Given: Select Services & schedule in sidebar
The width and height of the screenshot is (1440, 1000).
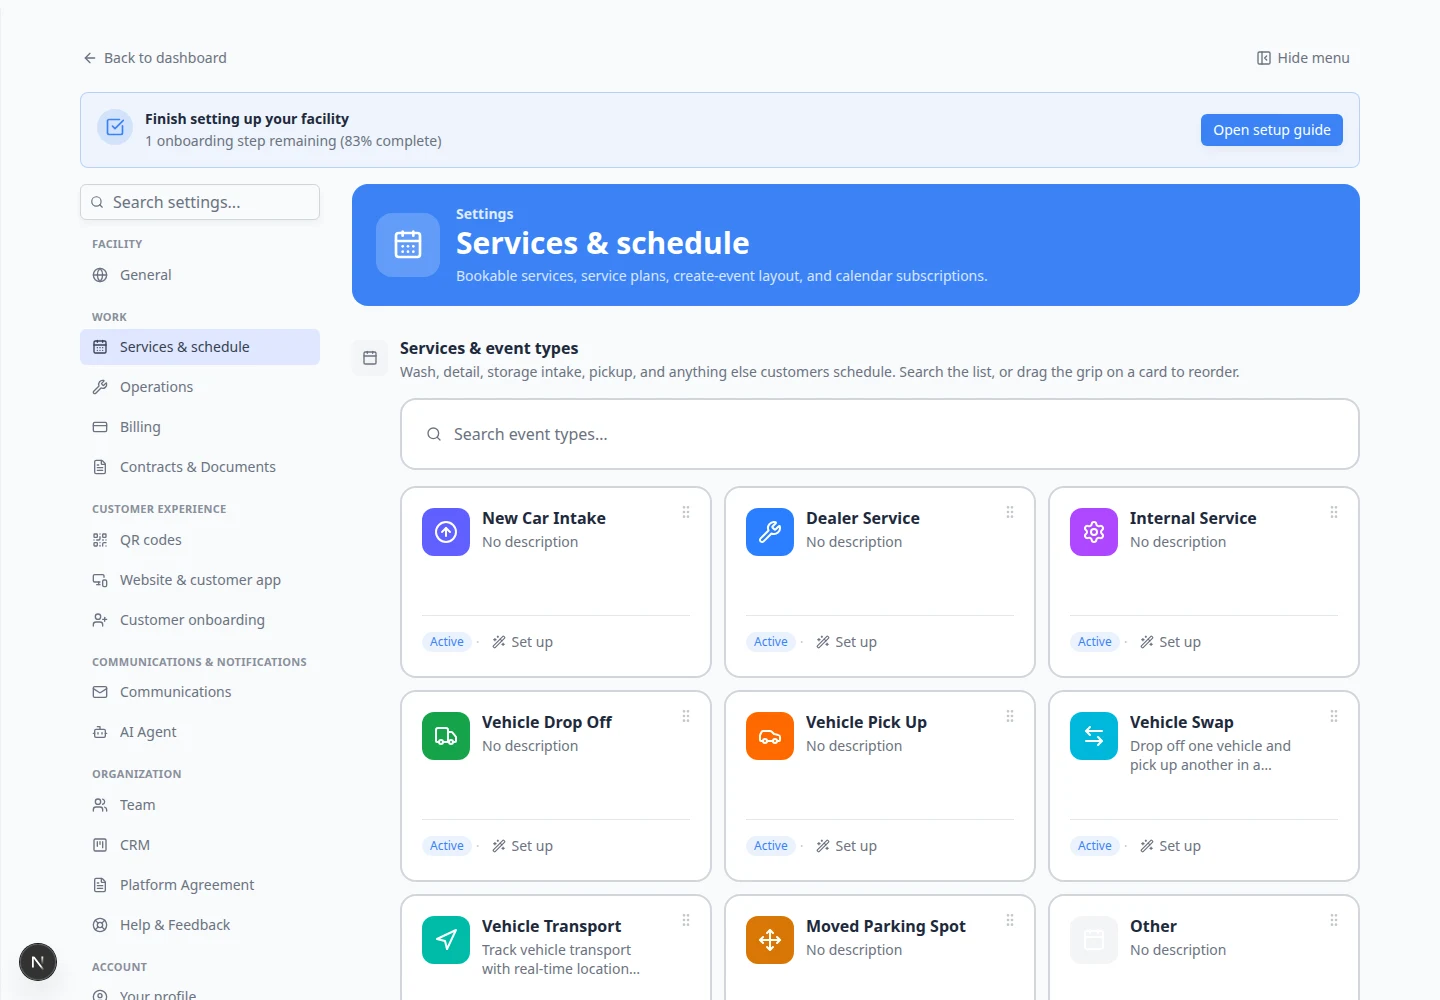Looking at the screenshot, I should 200,347.
